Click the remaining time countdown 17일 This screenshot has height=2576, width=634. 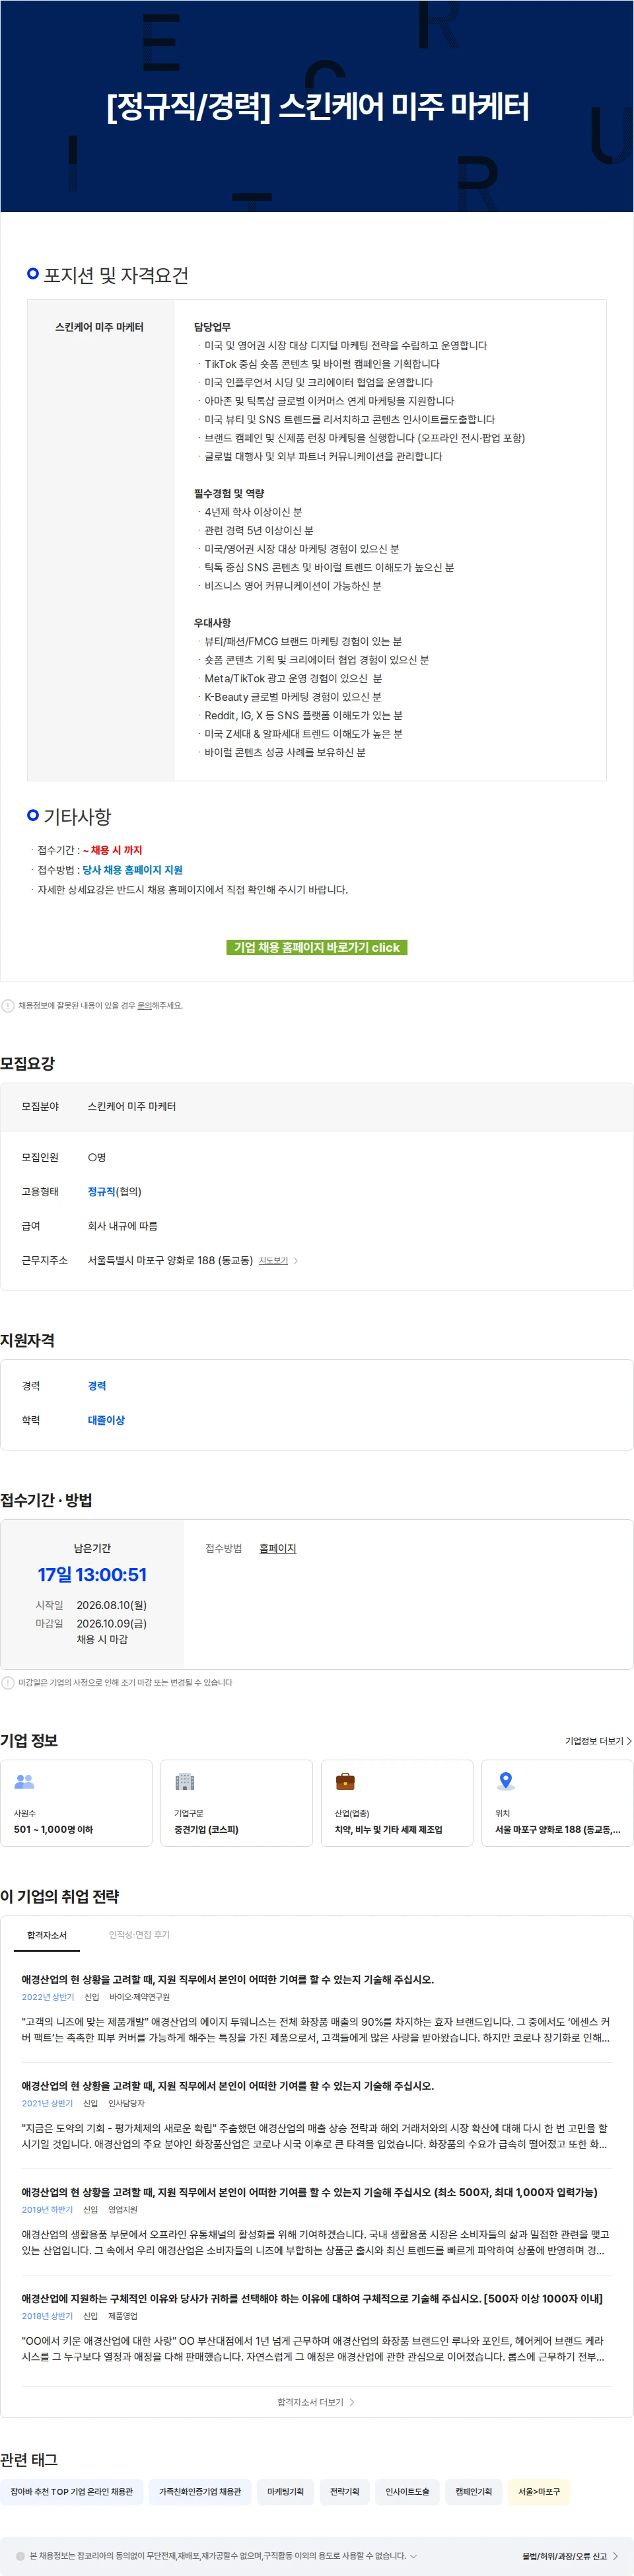[x=92, y=1575]
